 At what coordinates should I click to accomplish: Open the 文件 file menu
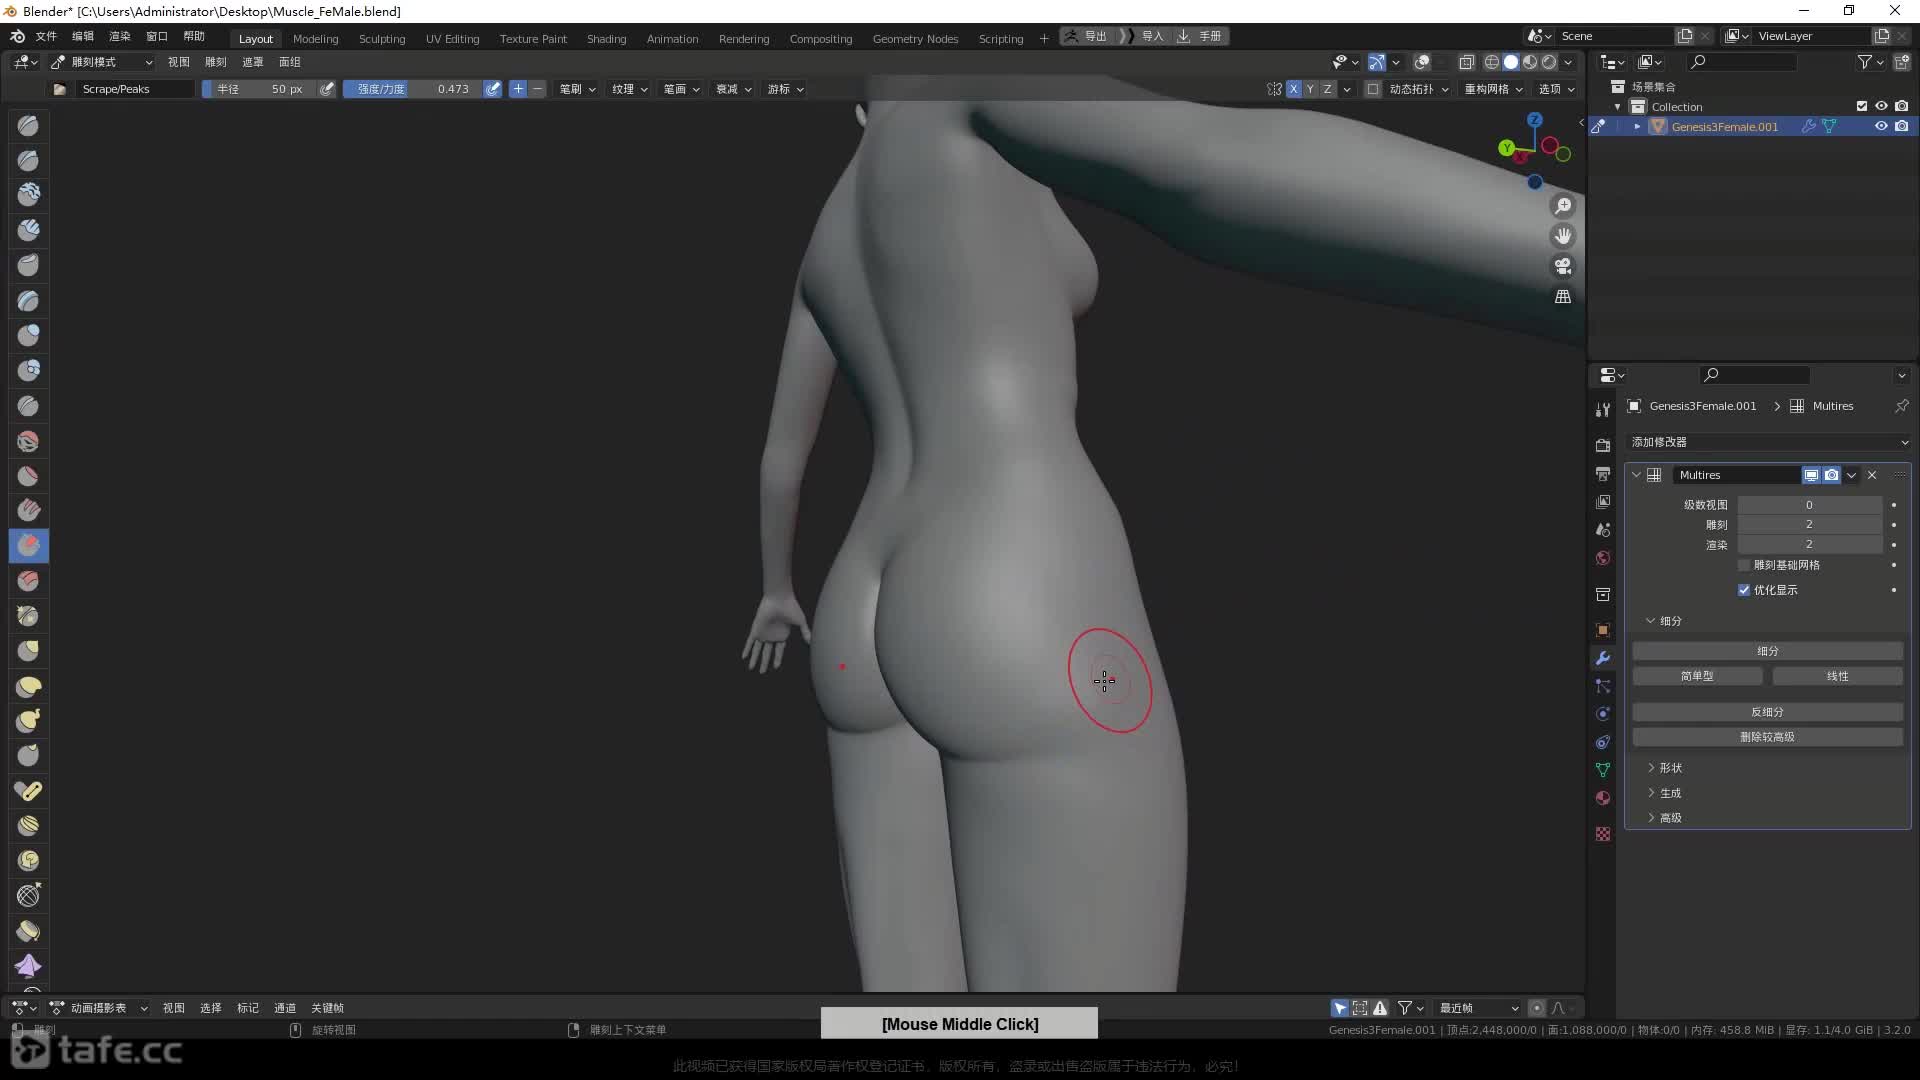pyautogui.click(x=46, y=36)
